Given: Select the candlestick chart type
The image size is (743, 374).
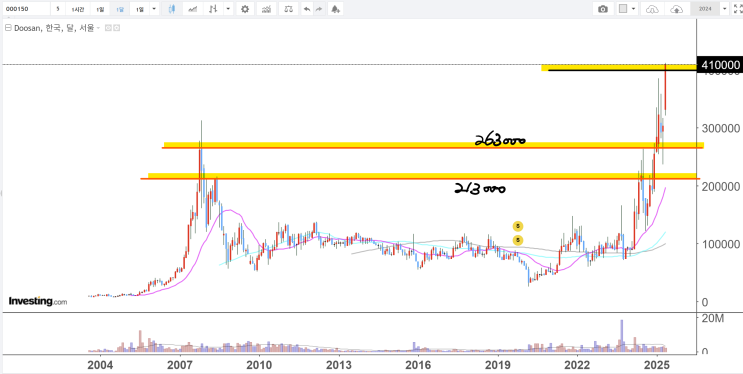Looking at the screenshot, I should click(x=172, y=9).
